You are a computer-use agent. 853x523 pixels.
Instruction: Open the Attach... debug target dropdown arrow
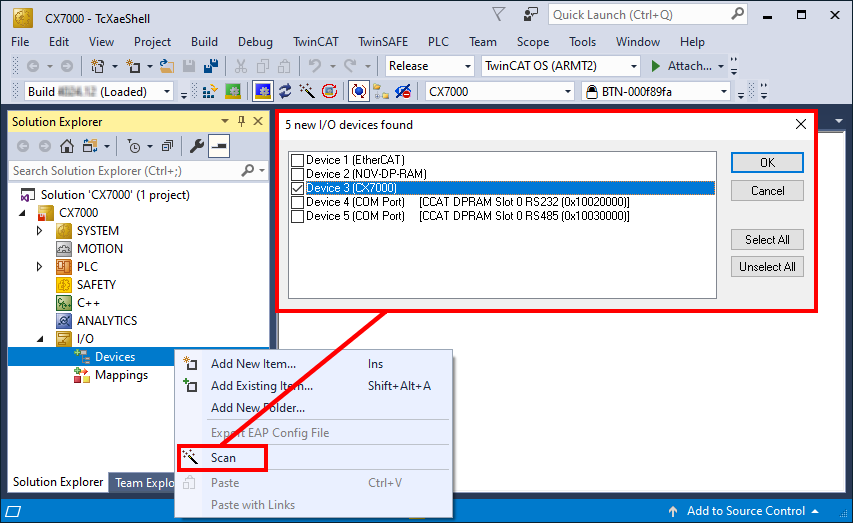(721, 66)
